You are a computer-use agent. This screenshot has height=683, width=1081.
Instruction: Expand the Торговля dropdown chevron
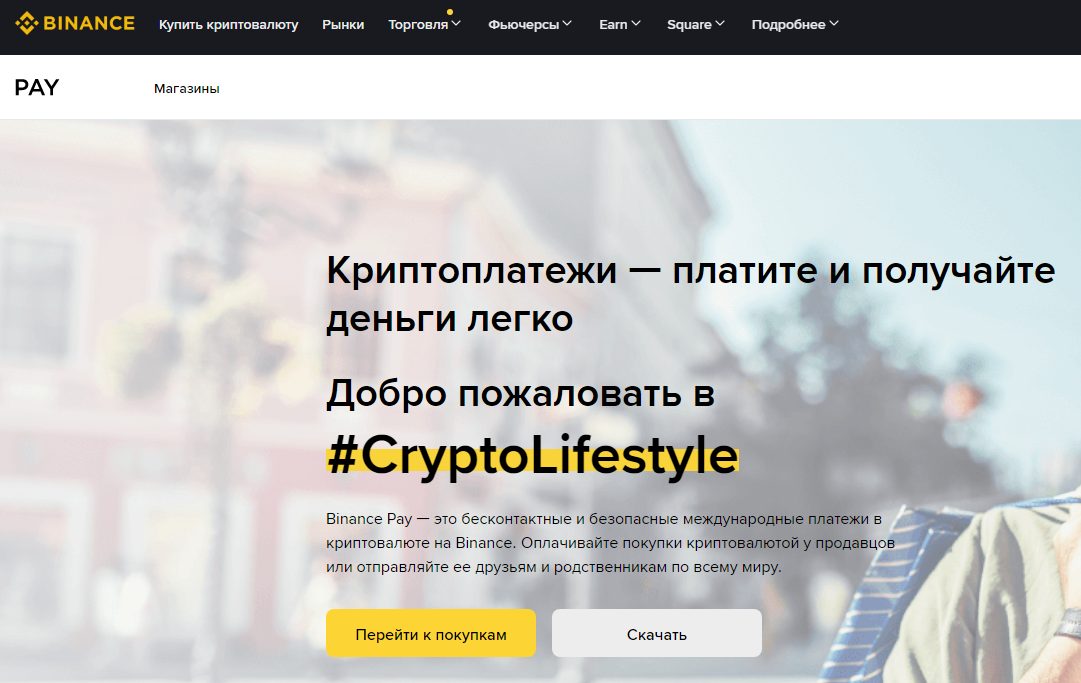pos(456,23)
